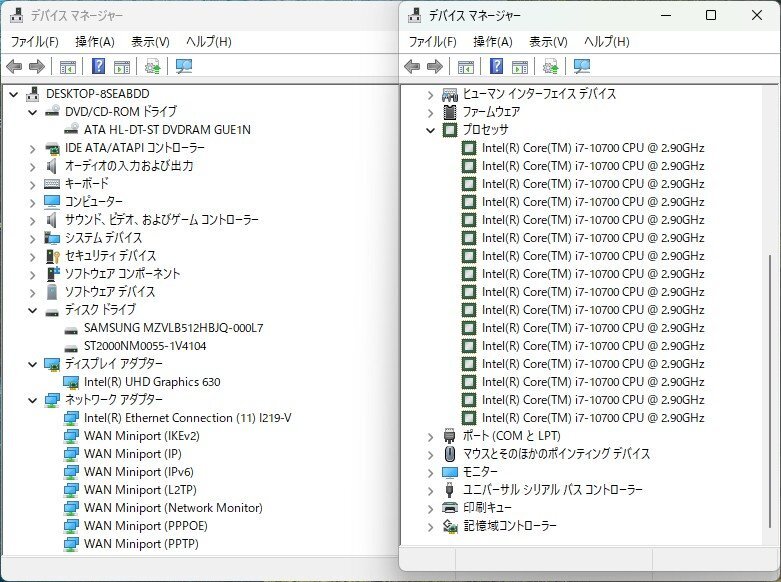
Task: Click Back arrow in left Device Manager toolbar
Action: pos(14,66)
